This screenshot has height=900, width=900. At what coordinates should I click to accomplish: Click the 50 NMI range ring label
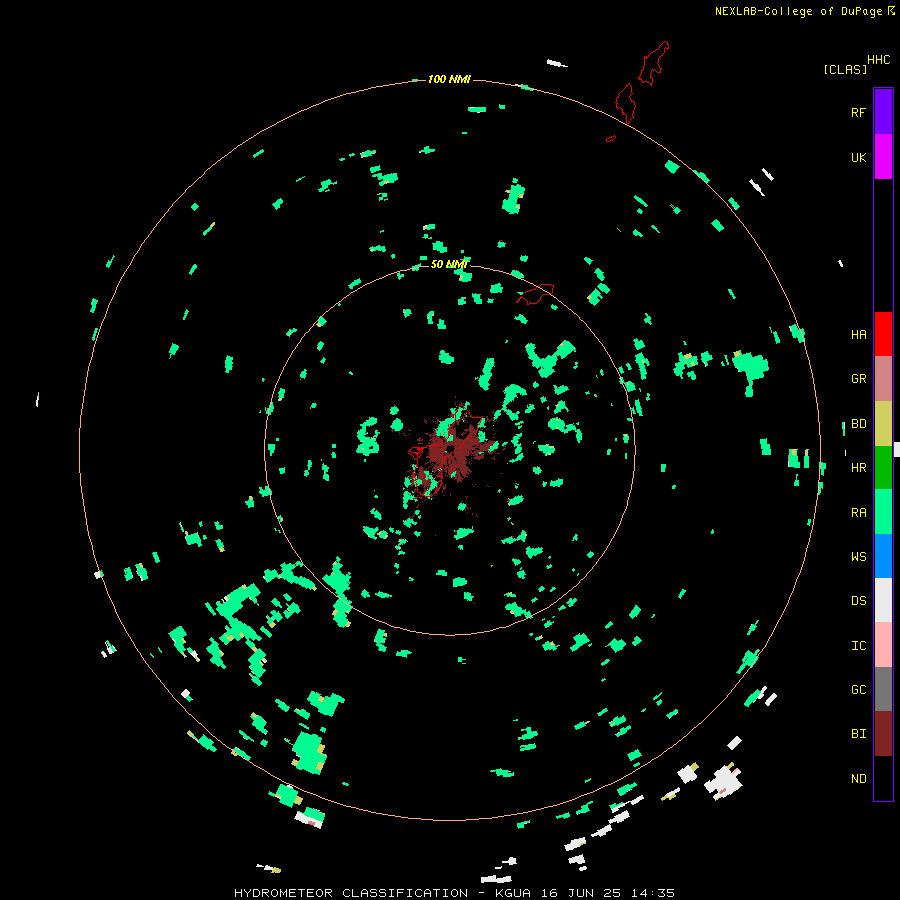(x=449, y=264)
